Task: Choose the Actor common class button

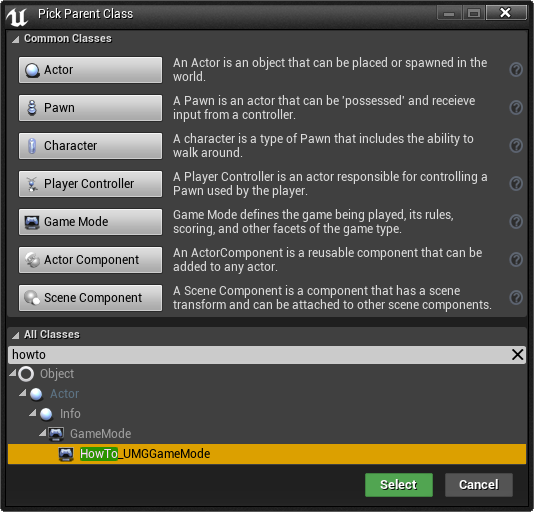Action: [90, 70]
